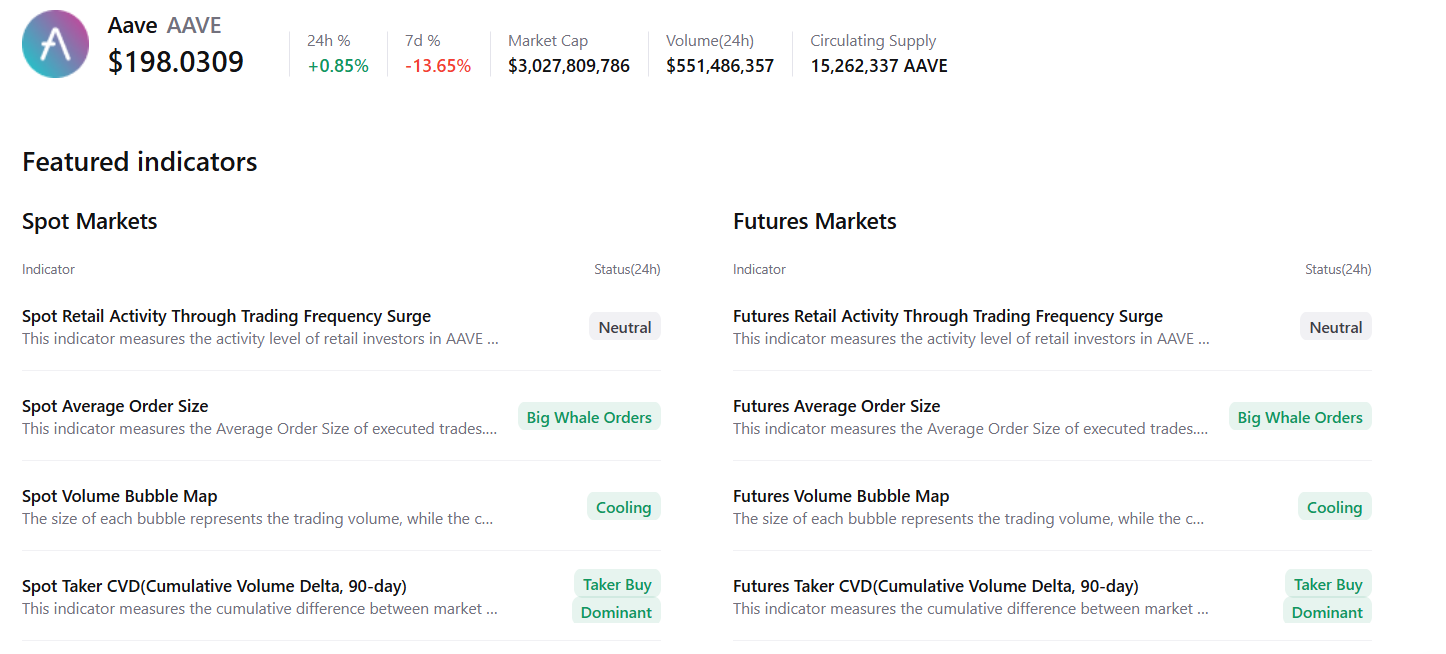The width and height of the screenshot is (1446, 654).
Task: Click Taker Buy Dominant badge in Futures Markets
Action: click(1327, 597)
